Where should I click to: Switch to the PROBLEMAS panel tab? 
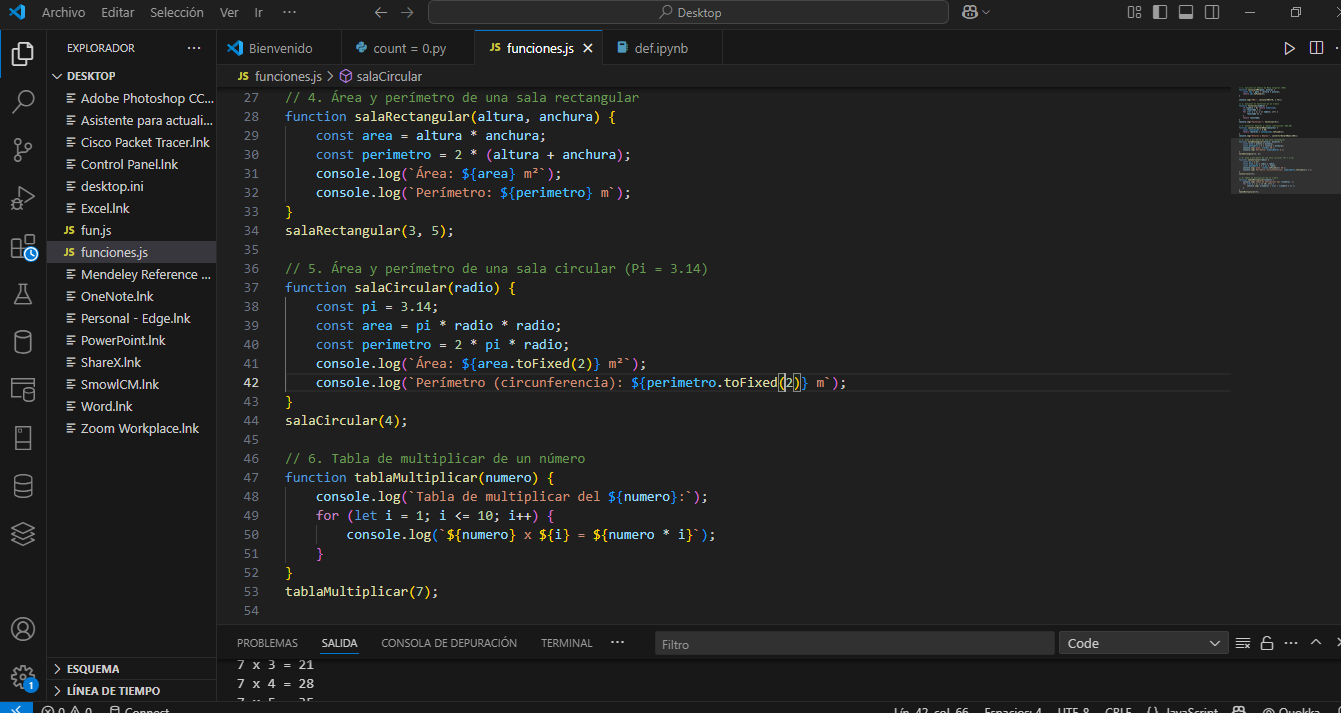click(x=267, y=643)
